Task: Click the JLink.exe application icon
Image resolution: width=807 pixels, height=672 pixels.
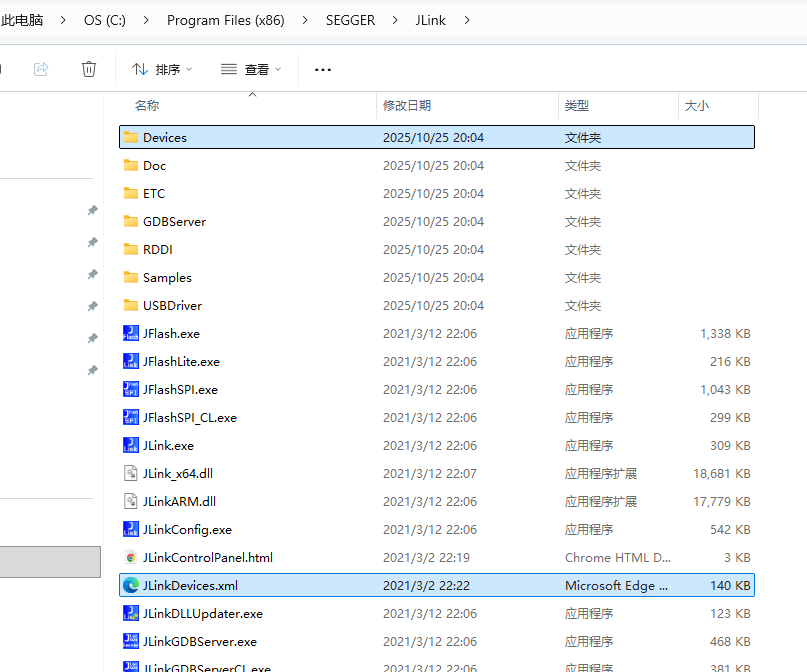Action: click(x=131, y=445)
